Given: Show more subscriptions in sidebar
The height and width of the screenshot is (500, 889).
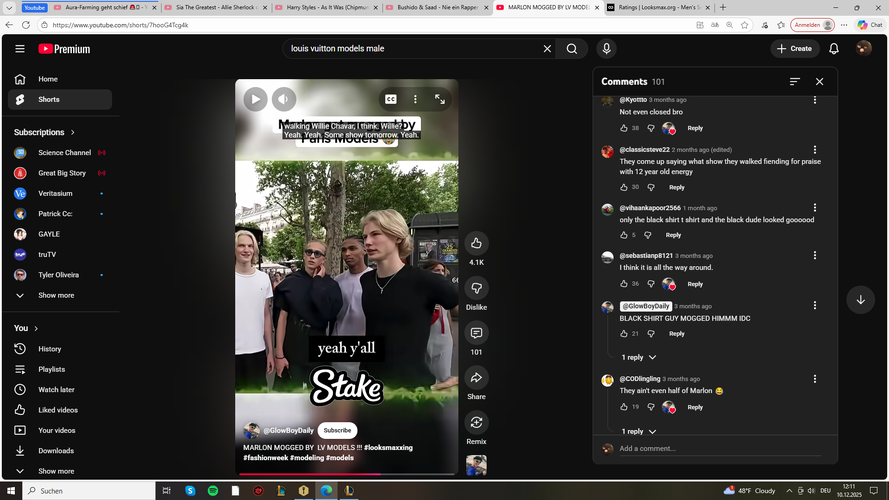Looking at the screenshot, I should [56, 295].
